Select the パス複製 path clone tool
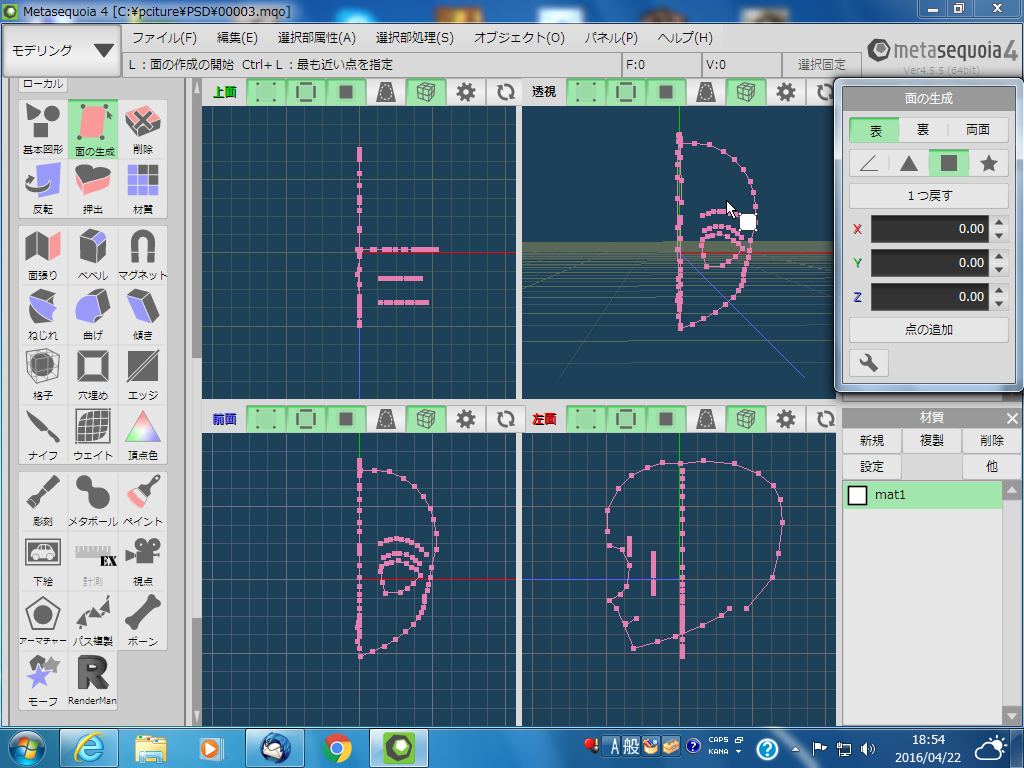 93,621
